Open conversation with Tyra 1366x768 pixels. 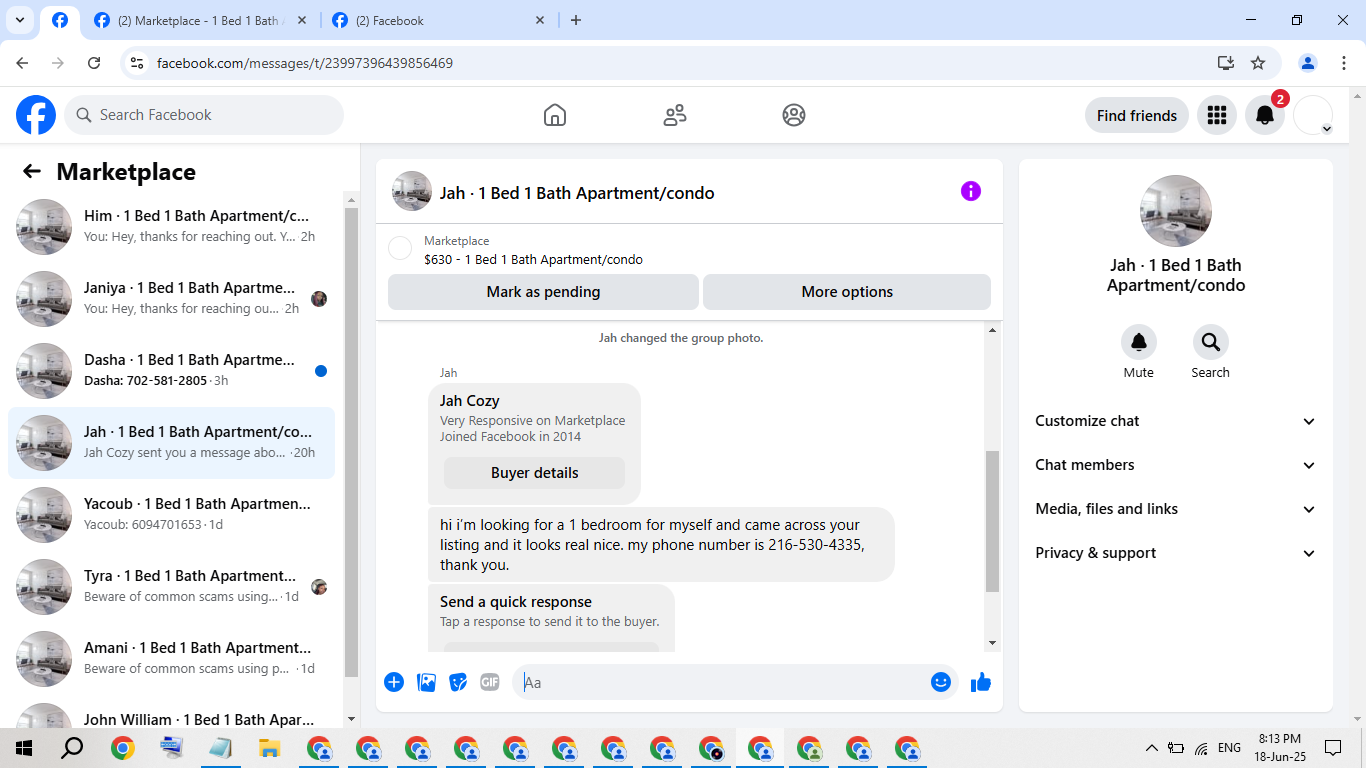pos(171,587)
